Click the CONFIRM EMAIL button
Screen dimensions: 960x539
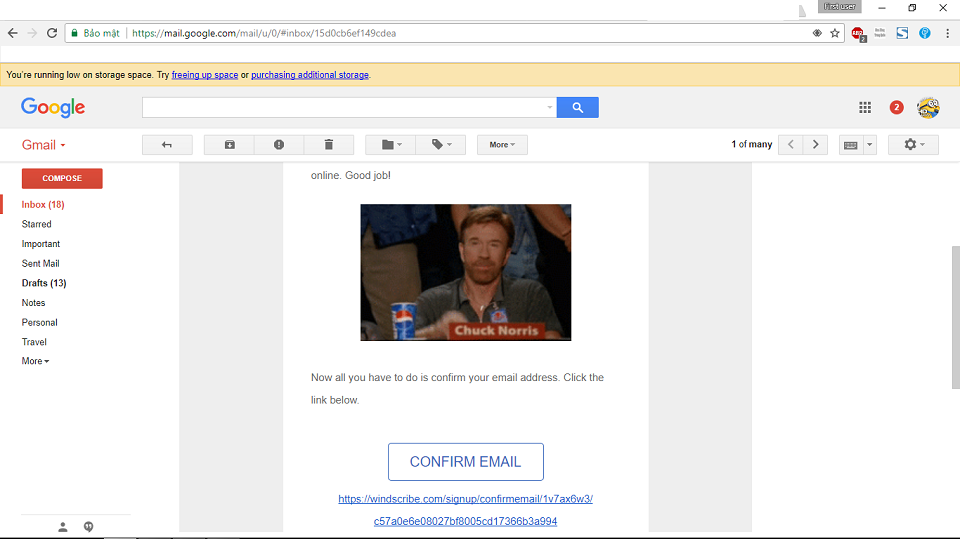click(465, 462)
